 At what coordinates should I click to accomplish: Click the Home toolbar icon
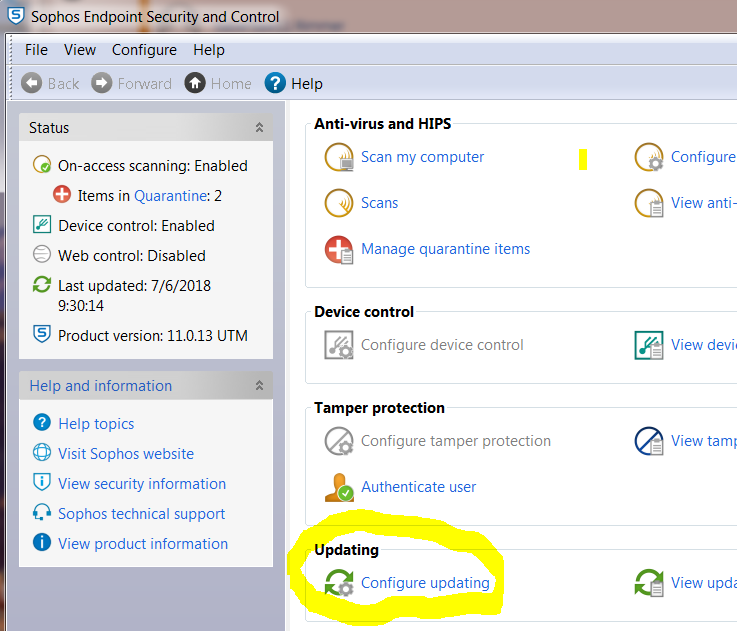195,83
